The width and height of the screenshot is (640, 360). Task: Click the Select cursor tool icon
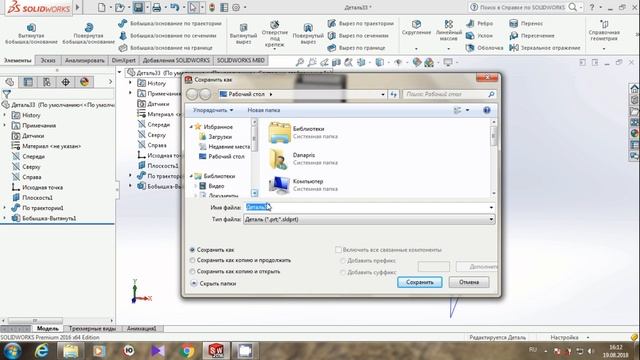point(193,7)
